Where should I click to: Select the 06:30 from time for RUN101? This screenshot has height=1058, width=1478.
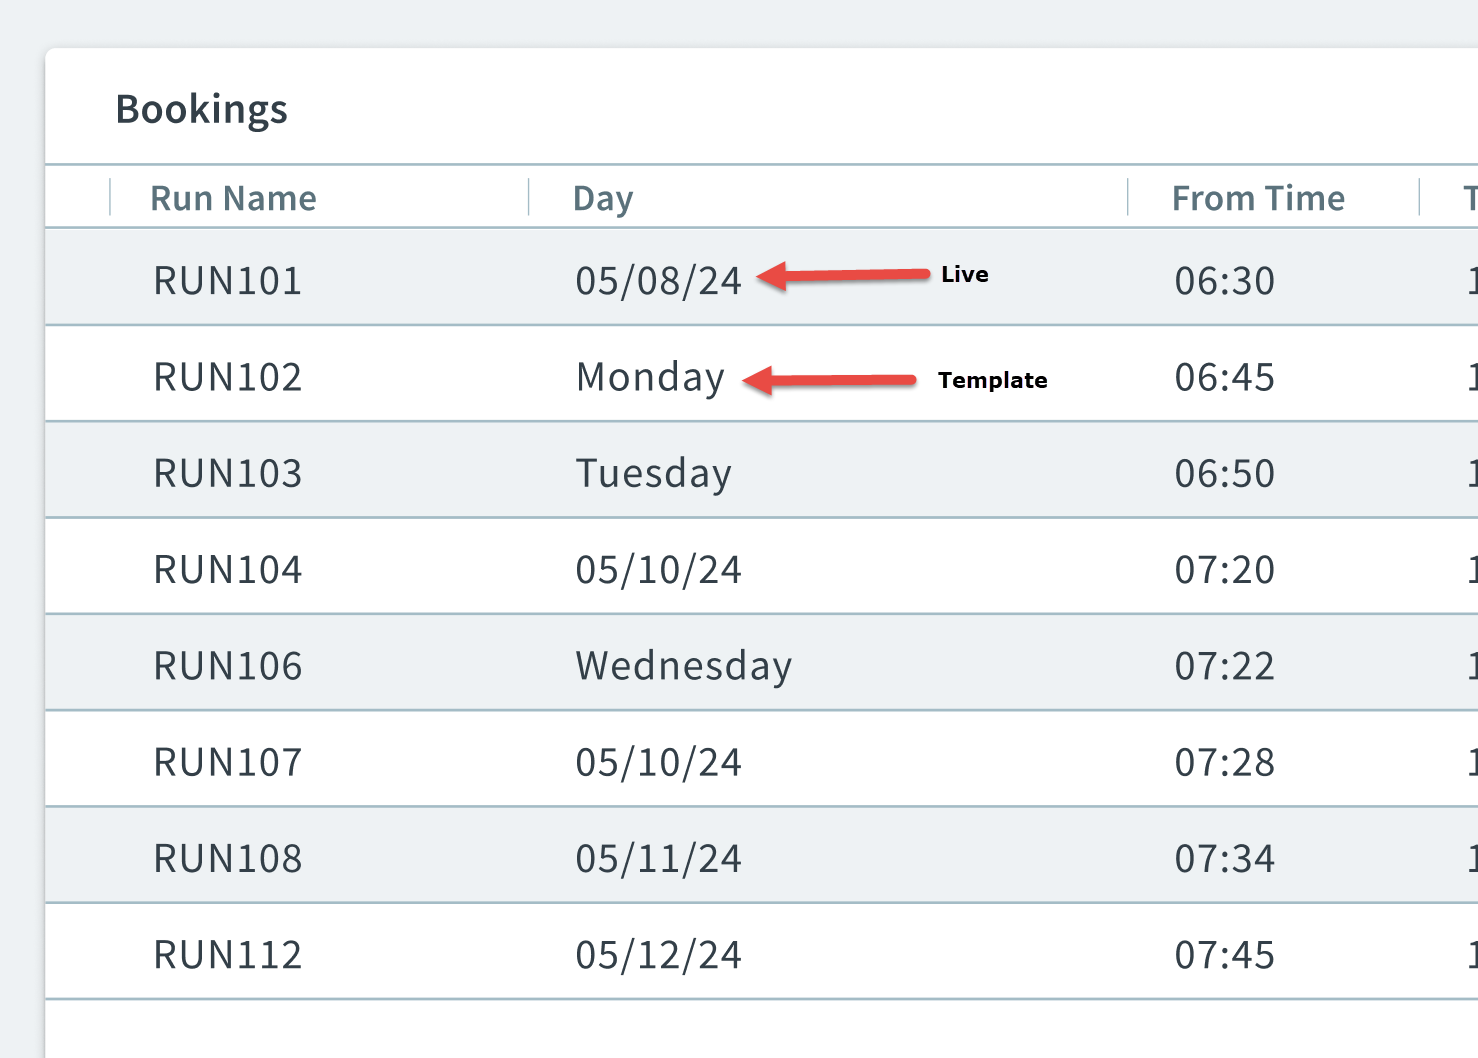click(x=1224, y=280)
